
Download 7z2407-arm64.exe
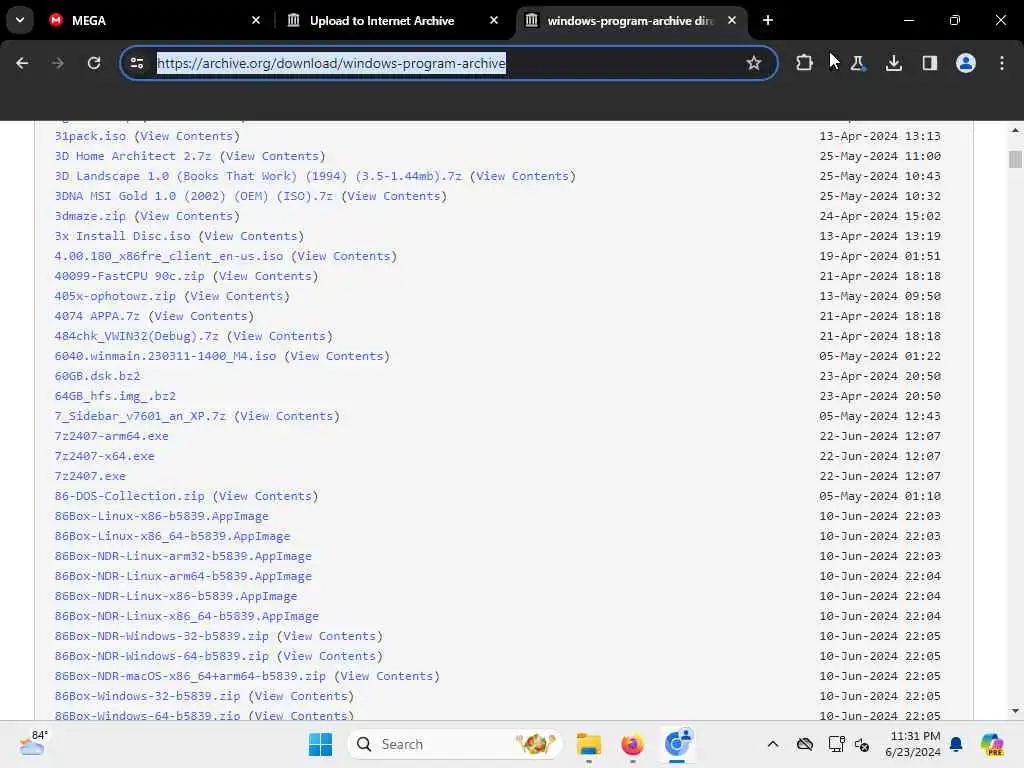[x=112, y=436]
